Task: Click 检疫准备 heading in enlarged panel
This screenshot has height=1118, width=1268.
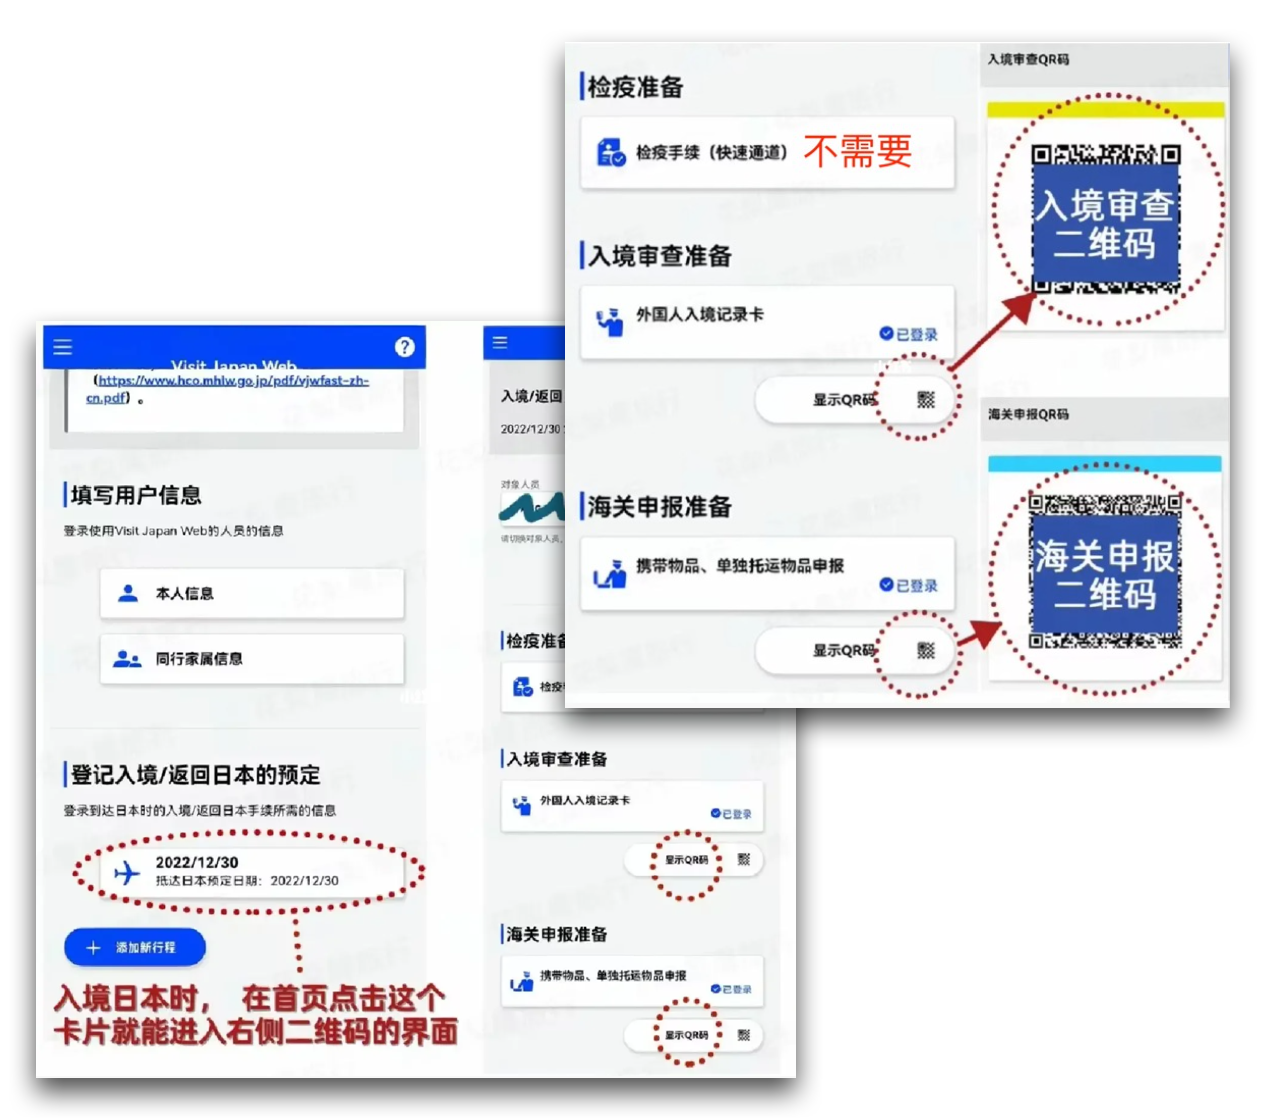Action: tap(636, 87)
